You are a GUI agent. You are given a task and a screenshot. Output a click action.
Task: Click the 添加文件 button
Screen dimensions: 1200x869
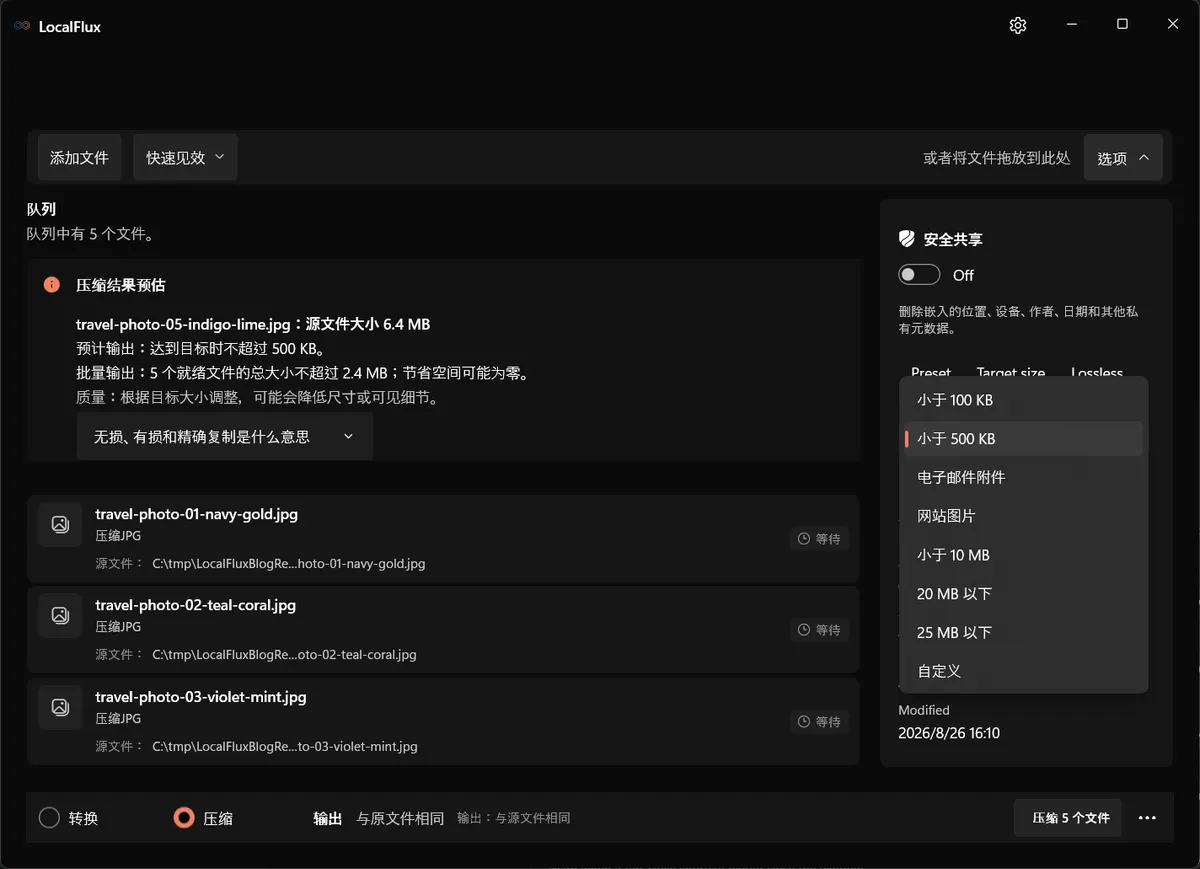point(79,157)
